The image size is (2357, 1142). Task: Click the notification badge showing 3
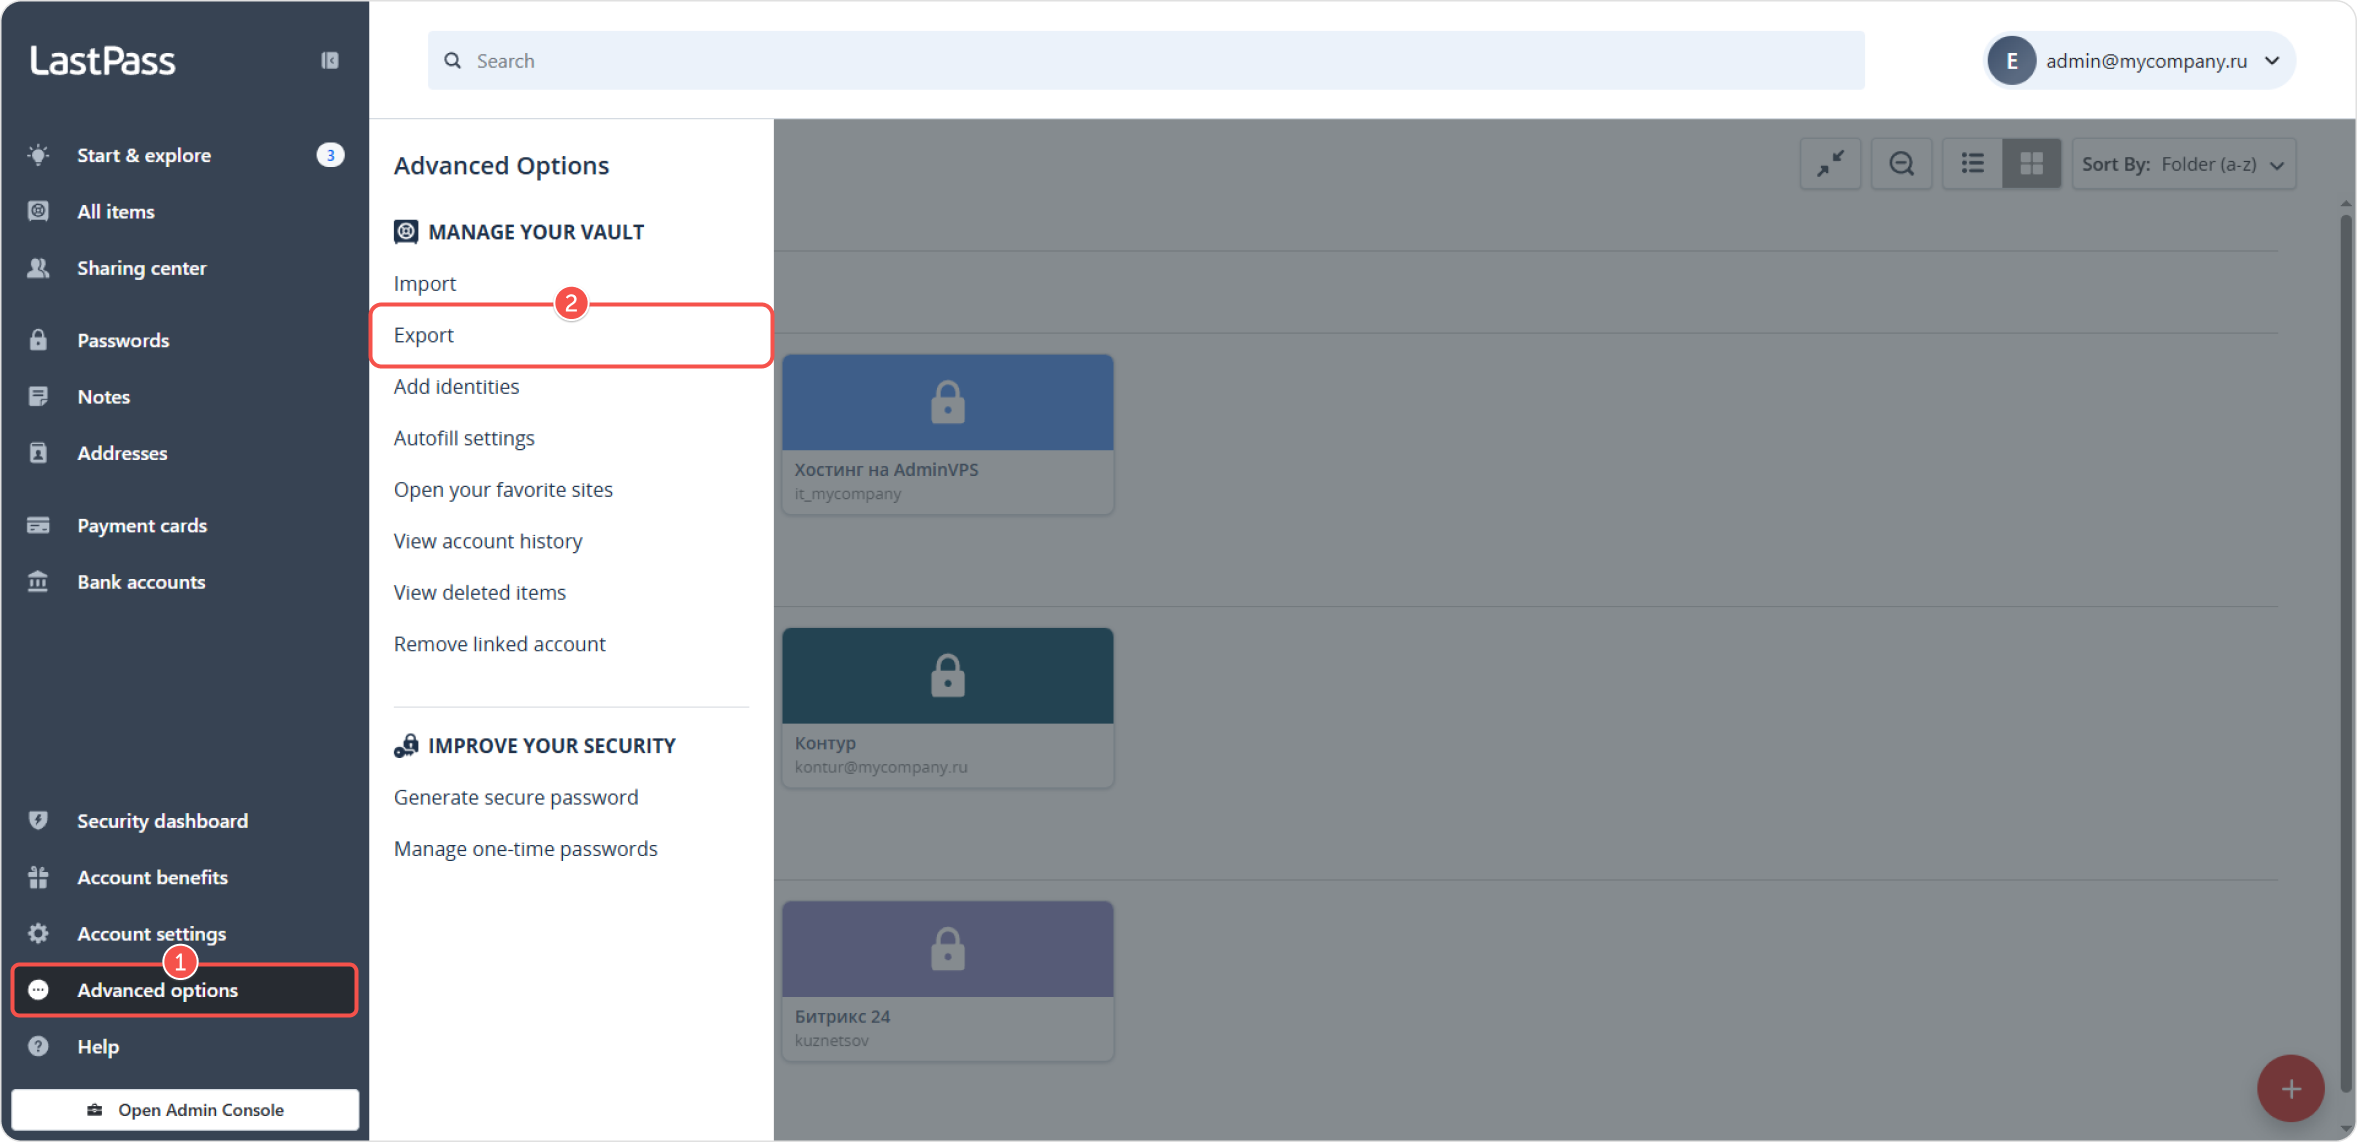pyautogui.click(x=330, y=155)
